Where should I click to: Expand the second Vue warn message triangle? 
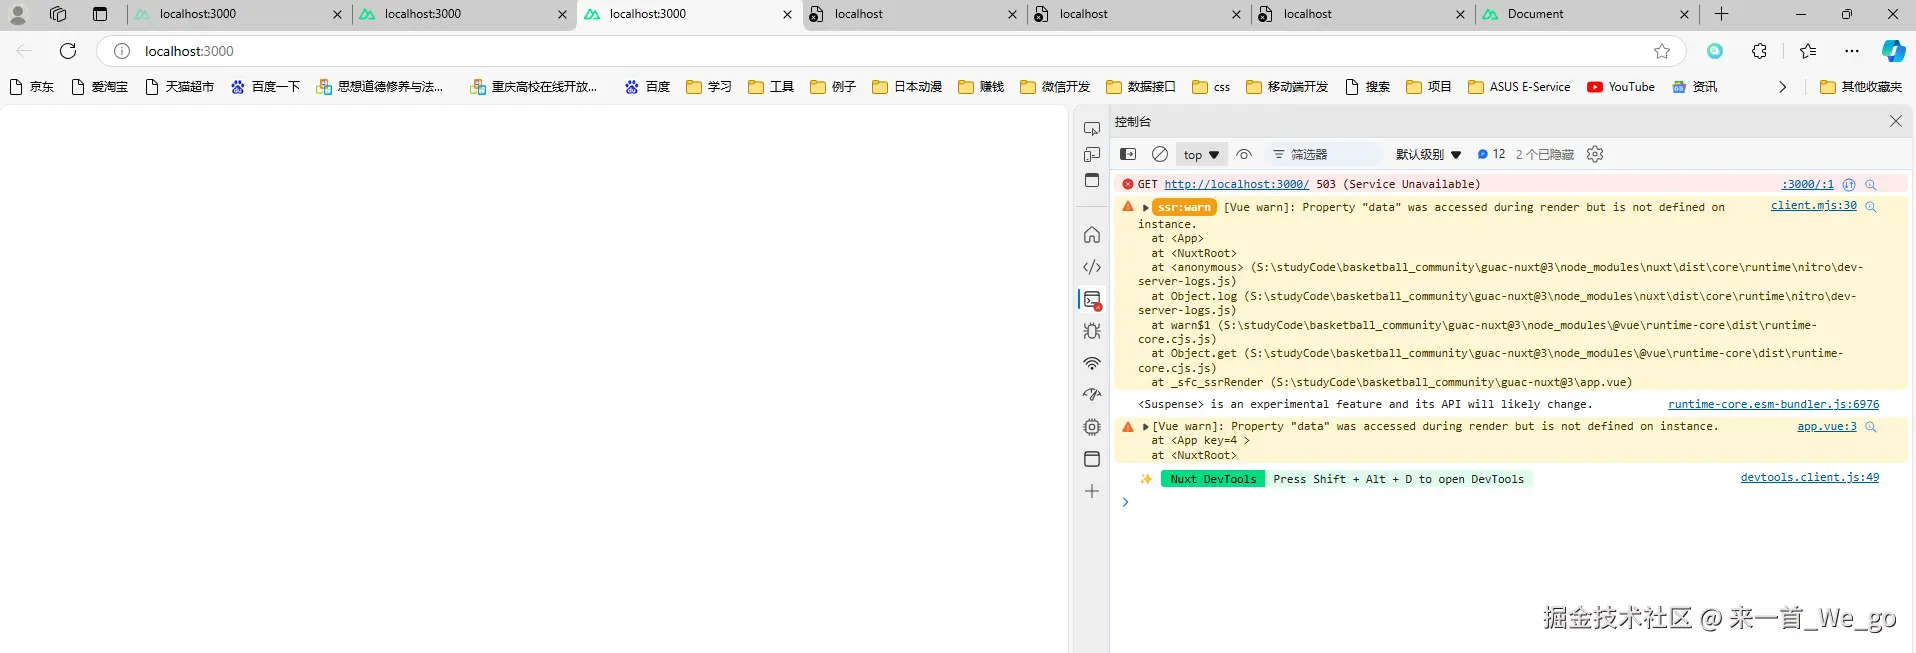1146,426
